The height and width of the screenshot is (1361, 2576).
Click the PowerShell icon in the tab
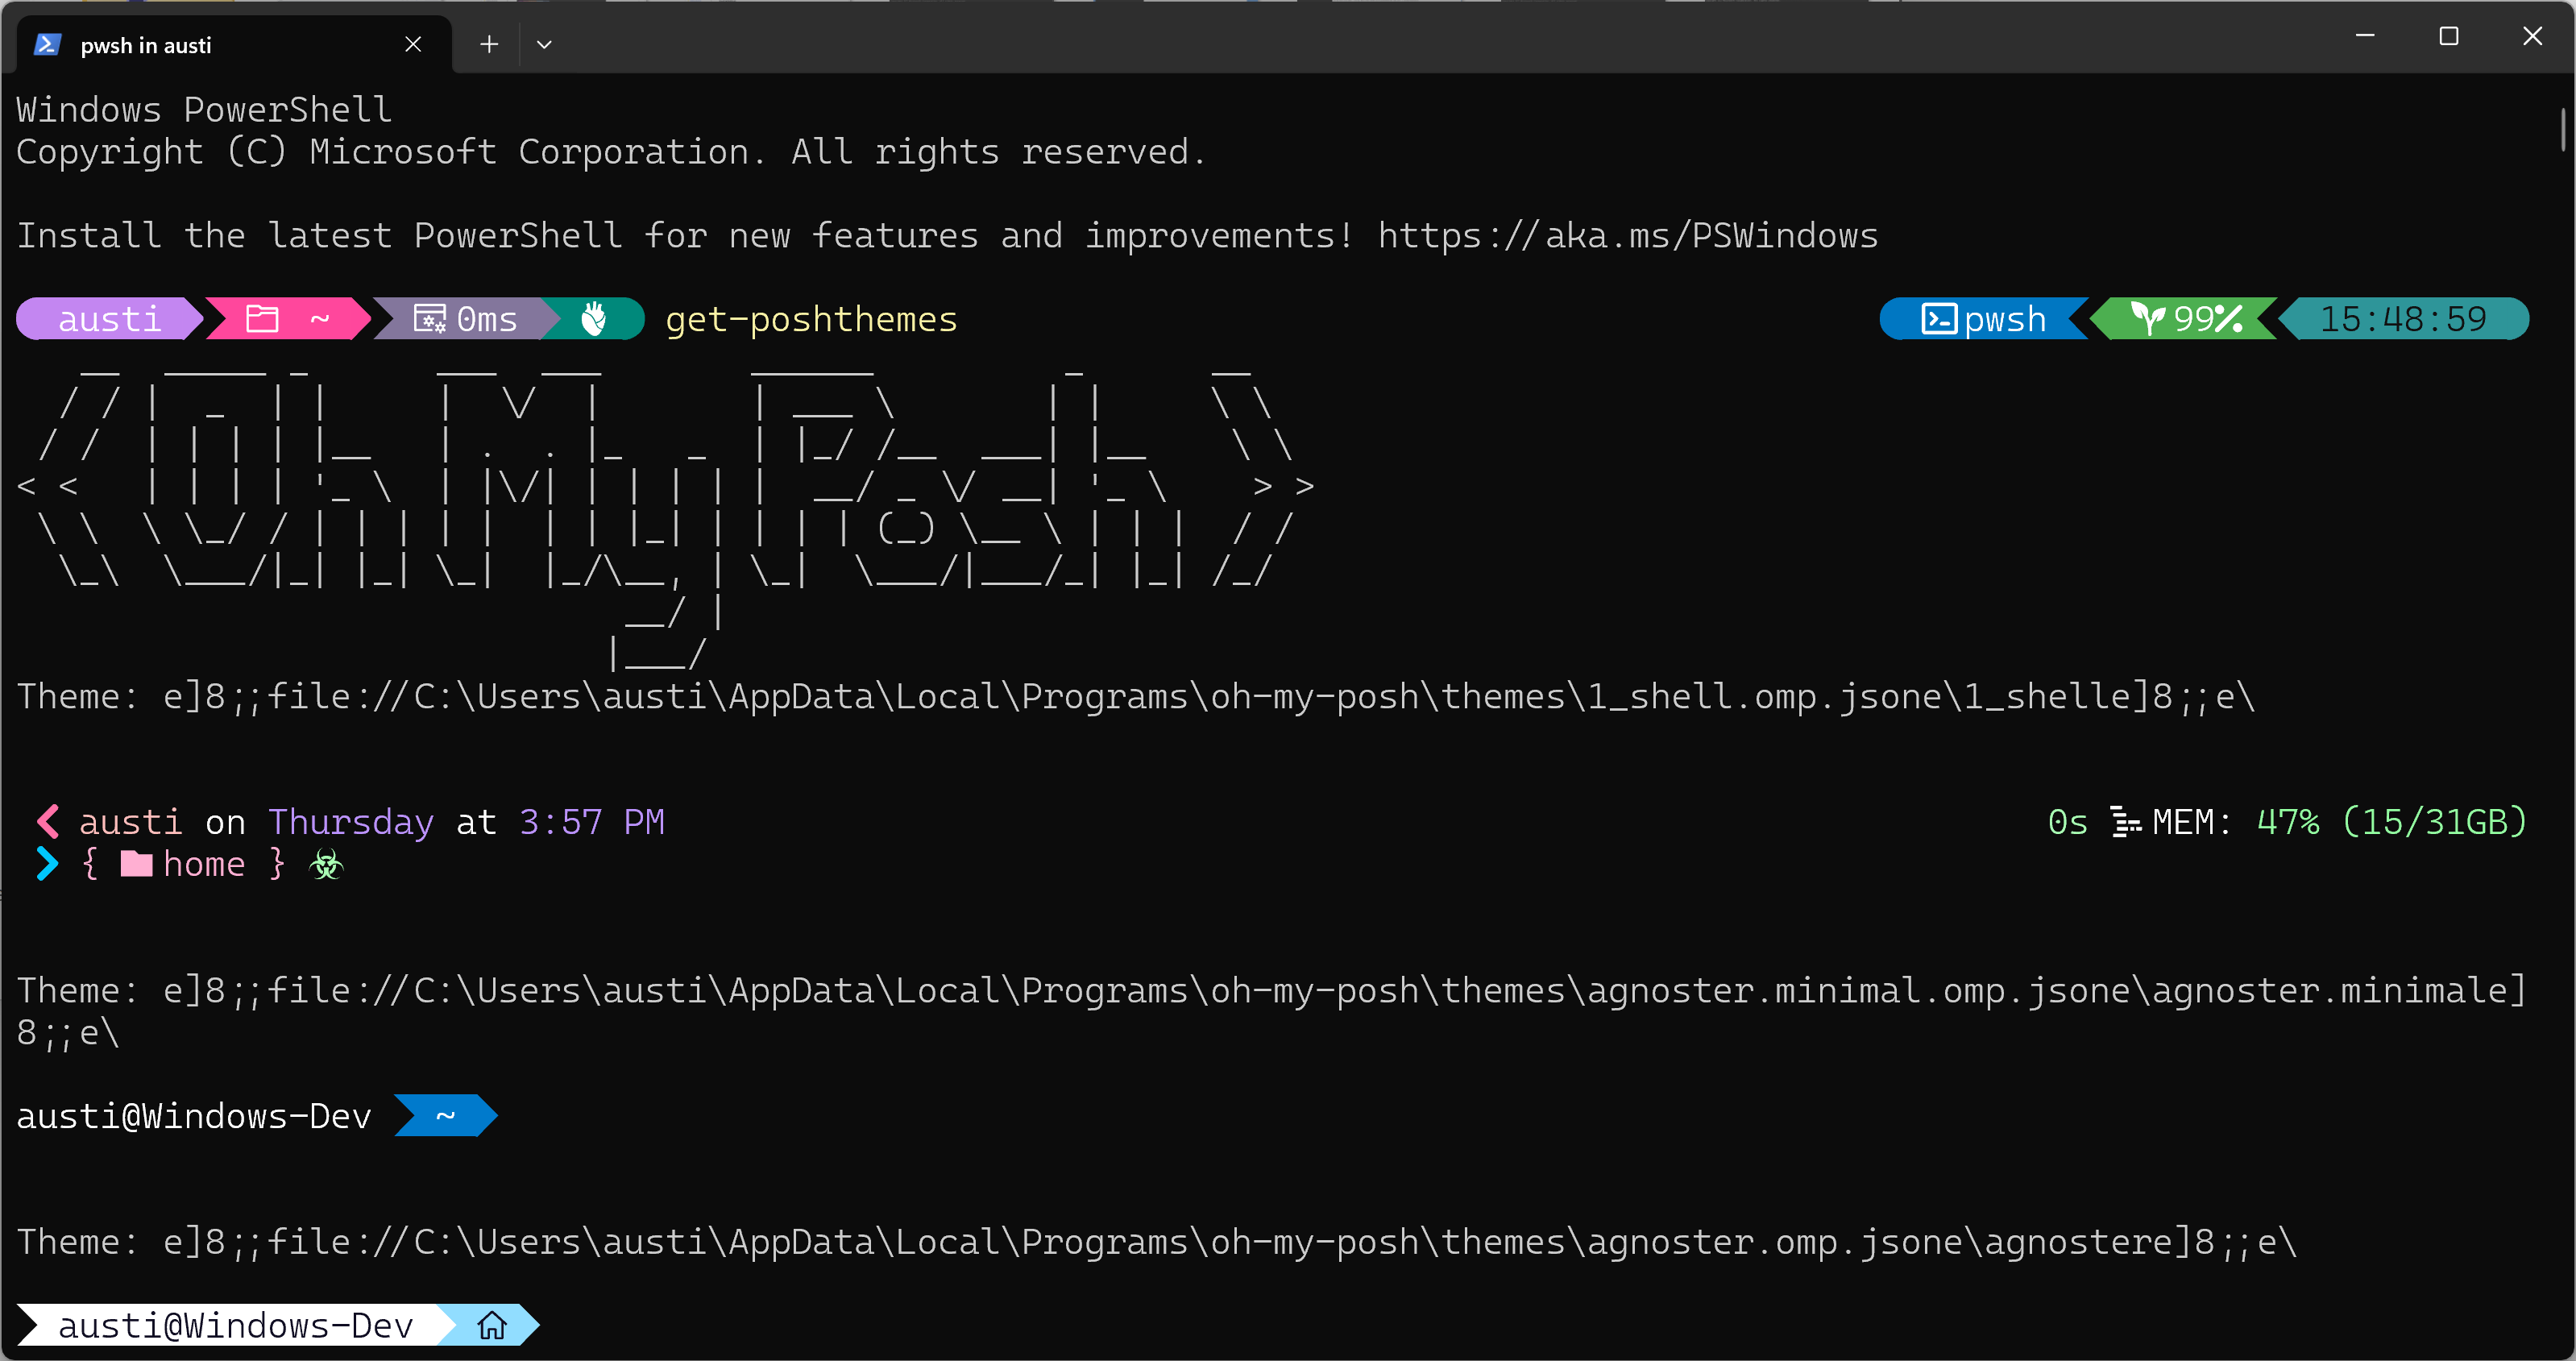pos(47,44)
